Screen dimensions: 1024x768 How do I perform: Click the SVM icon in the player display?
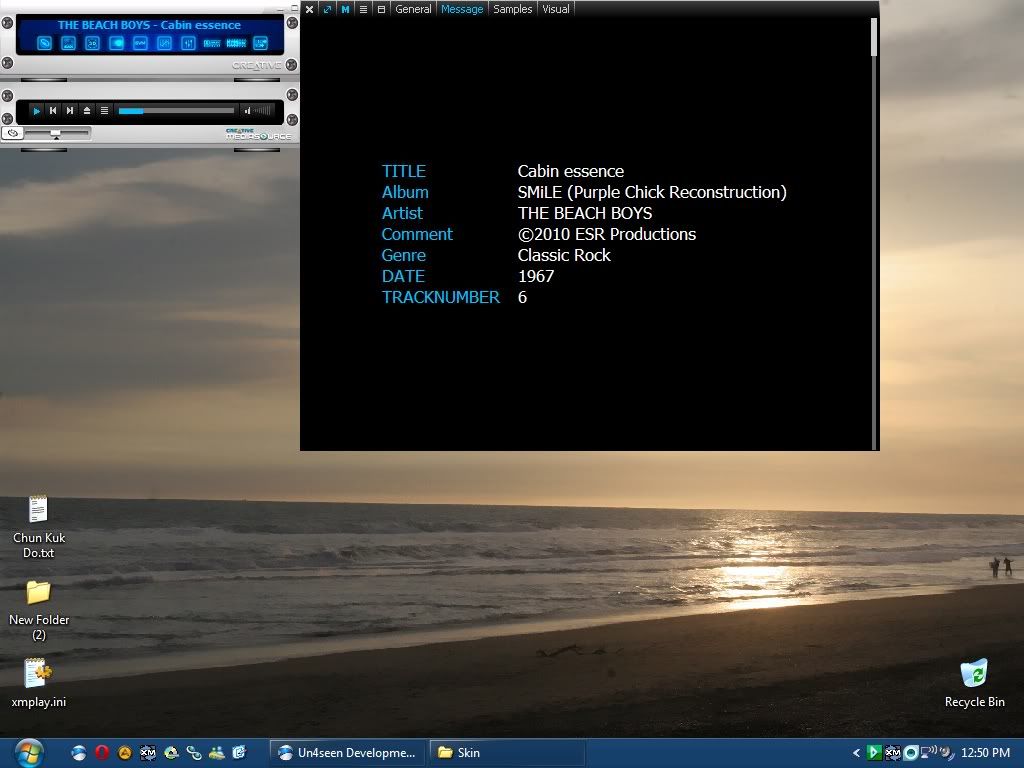140,44
